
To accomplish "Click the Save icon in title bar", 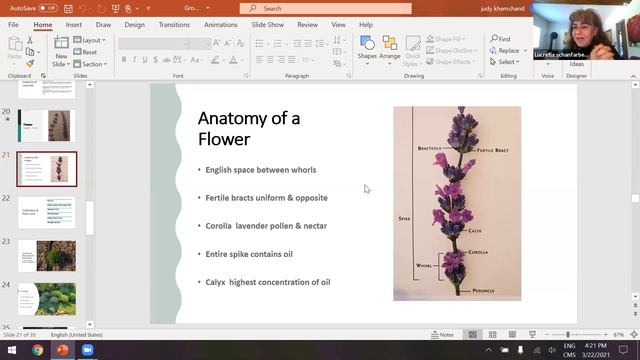I will click(68, 8).
